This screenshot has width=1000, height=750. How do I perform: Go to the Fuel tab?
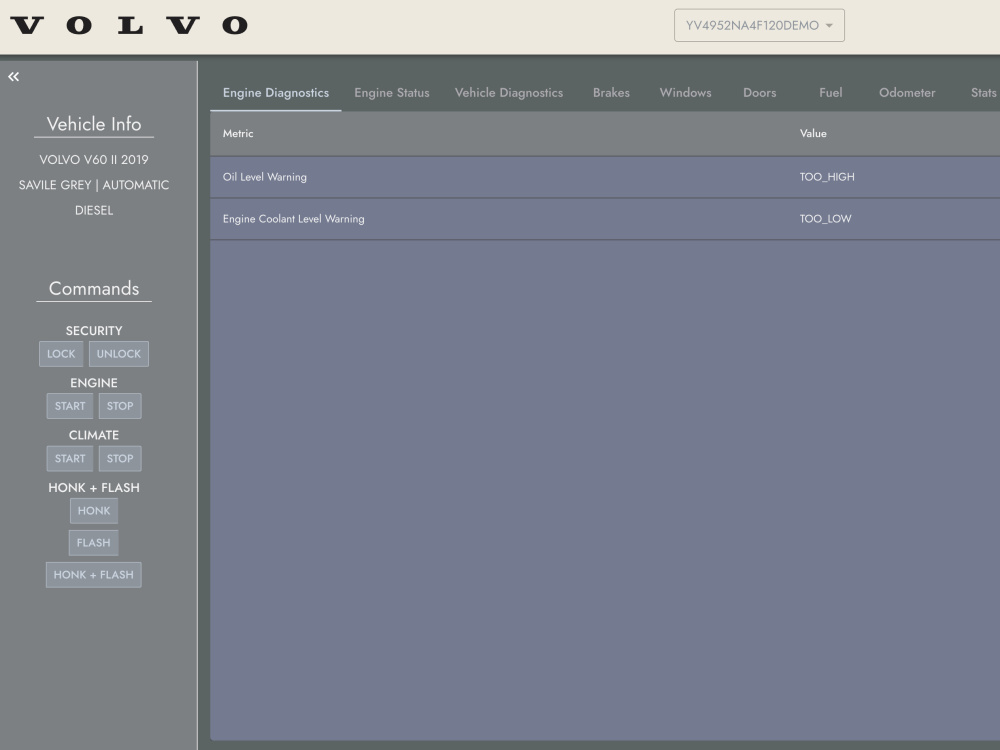pos(830,92)
